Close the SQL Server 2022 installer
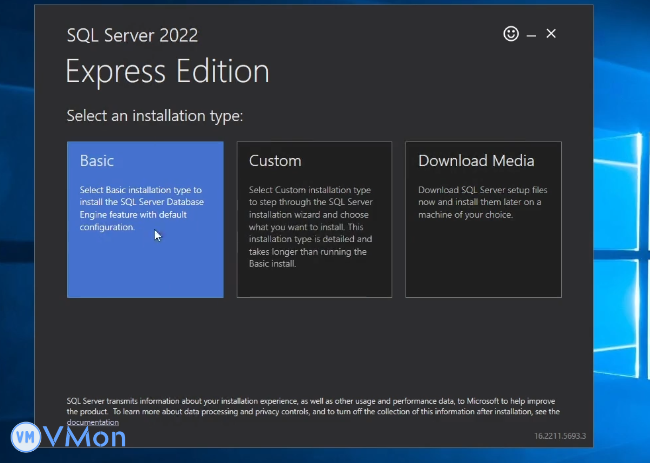The width and height of the screenshot is (650, 463). click(x=551, y=34)
